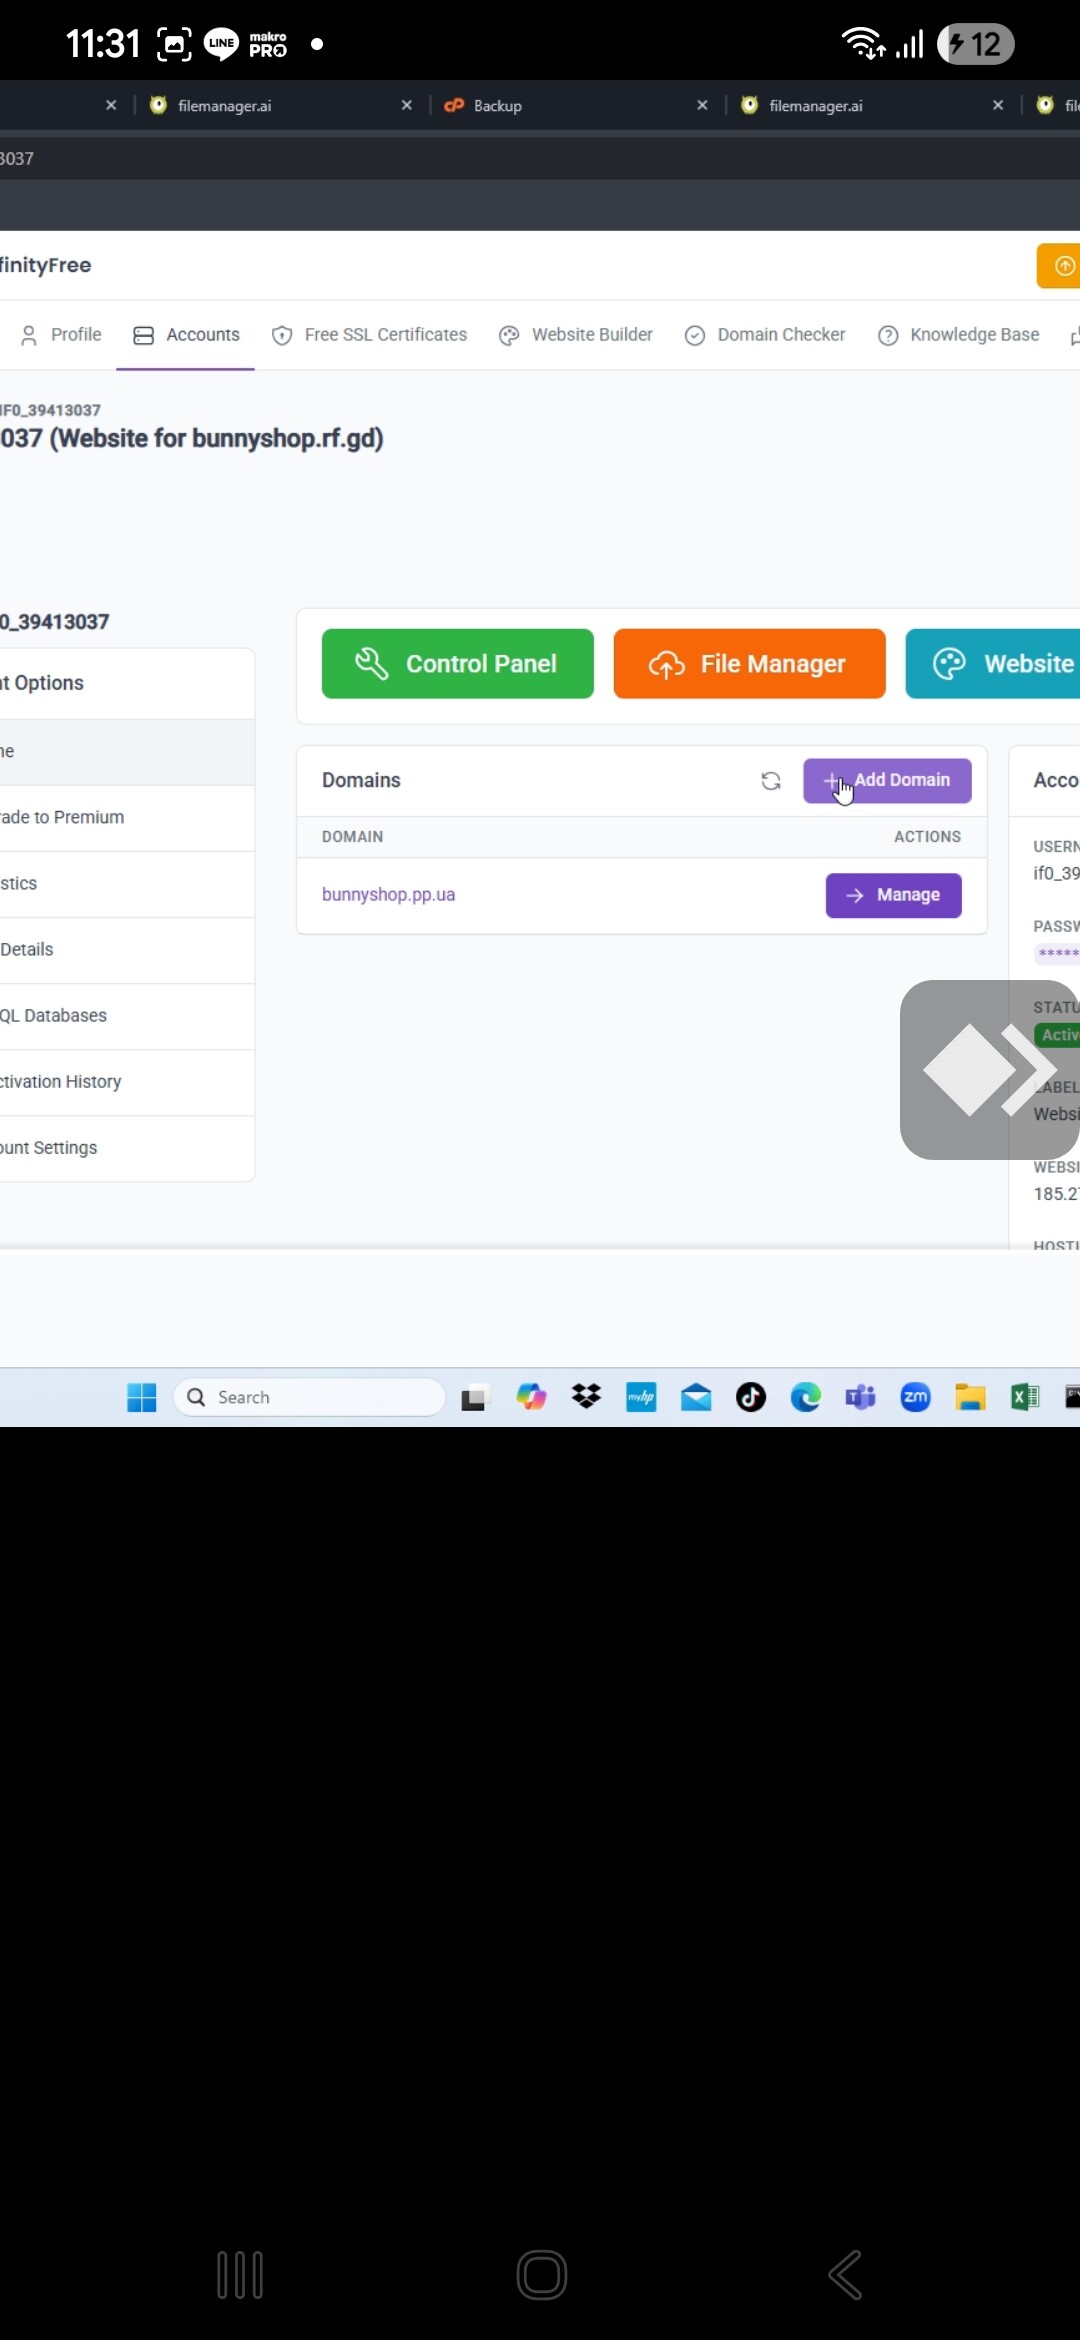Open Microsoft Teams from the taskbar
This screenshot has width=1080, height=2340.
tap(860, 1397)
